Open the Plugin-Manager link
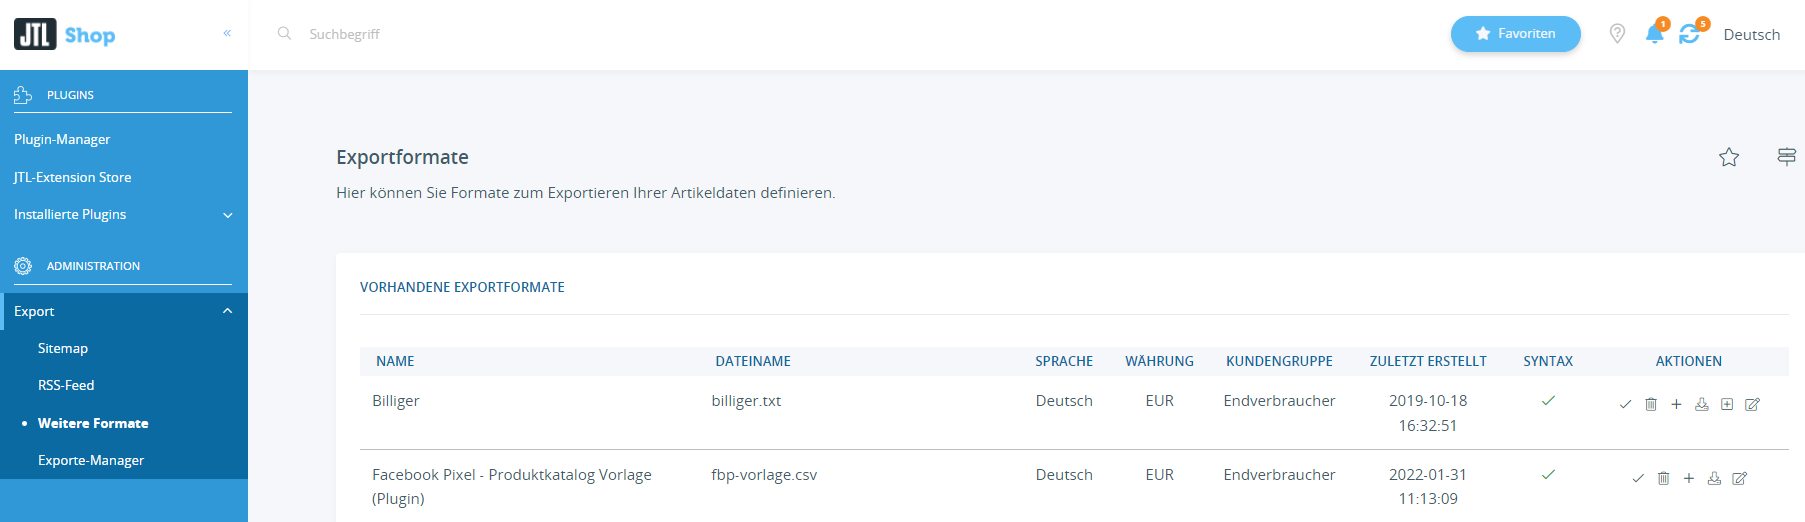 [x=62, y=139]
